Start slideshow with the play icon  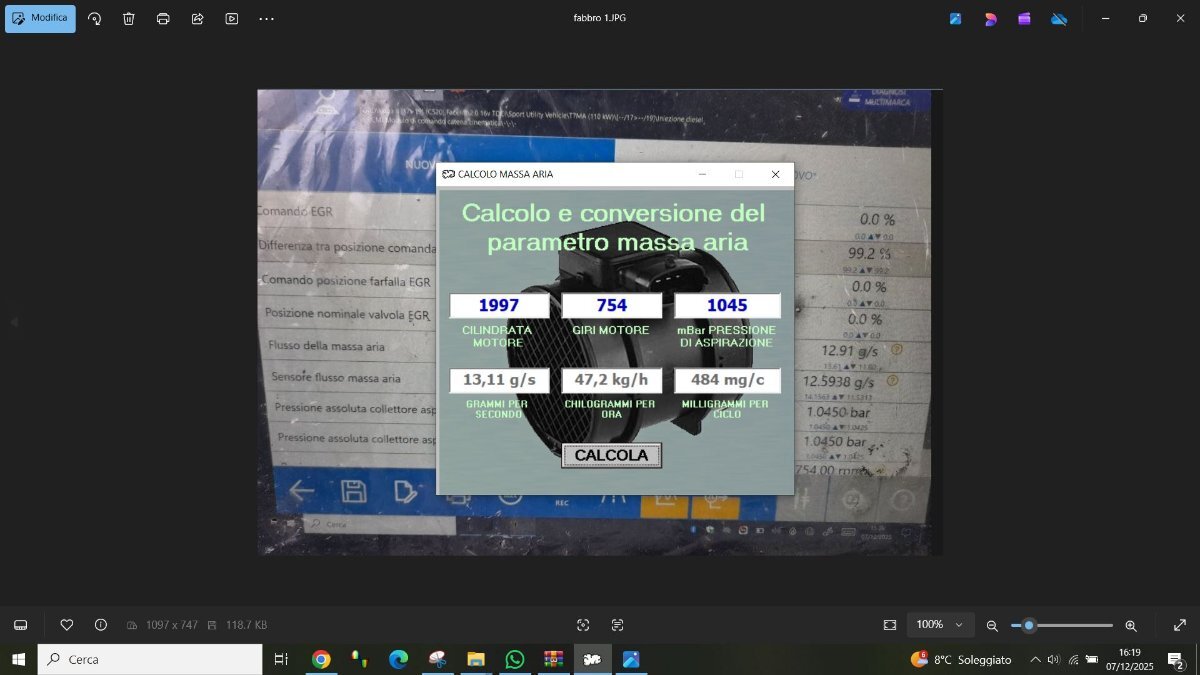tap(232, 18)
